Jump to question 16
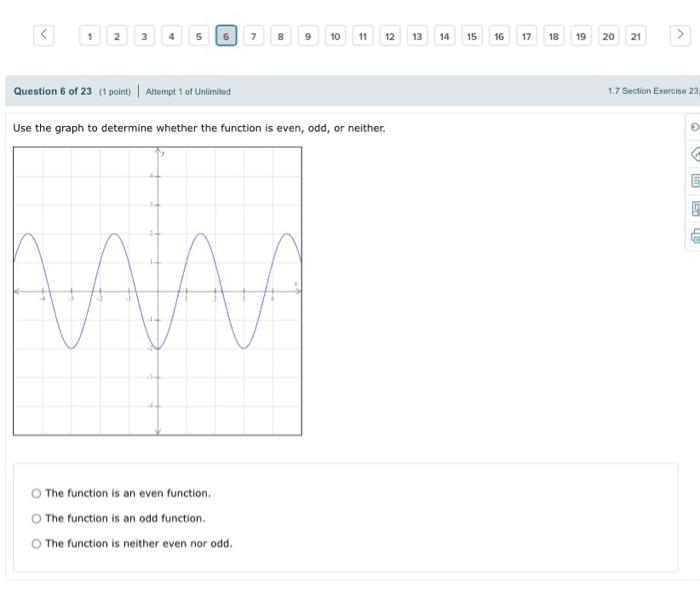 [x=499, y=36]
